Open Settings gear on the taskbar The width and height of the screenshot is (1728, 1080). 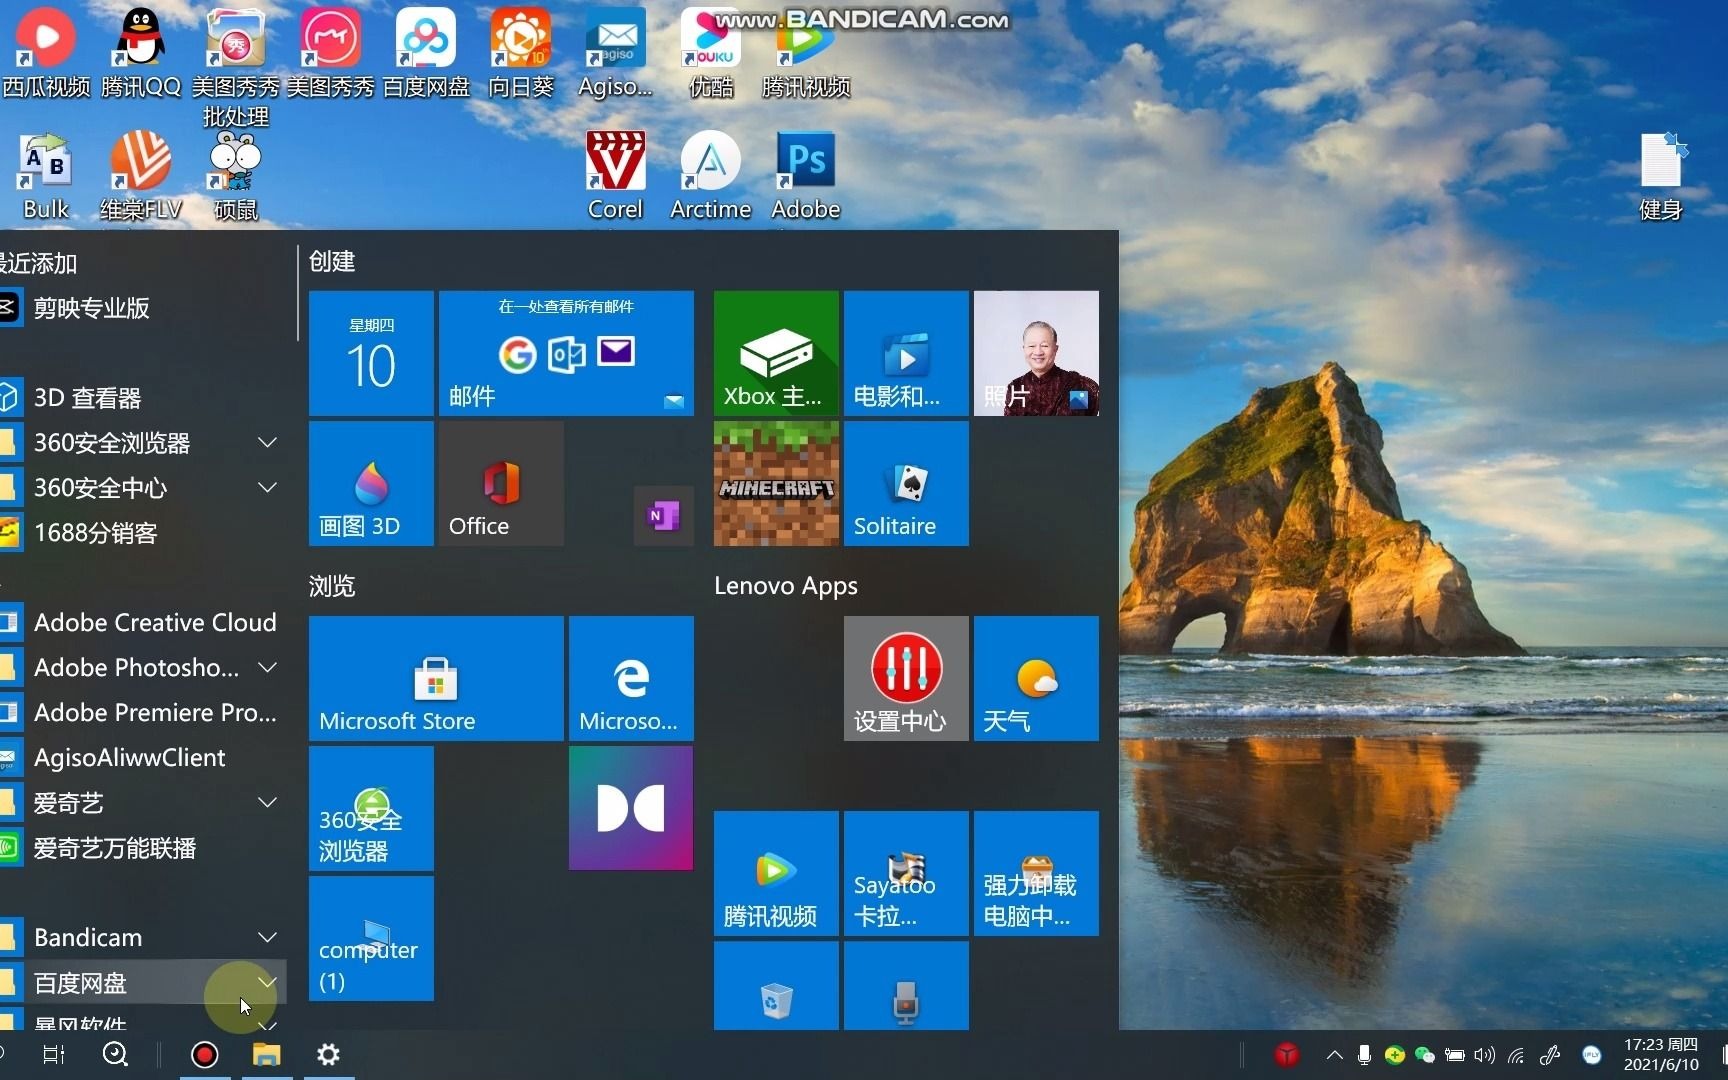coord(328,1055)
